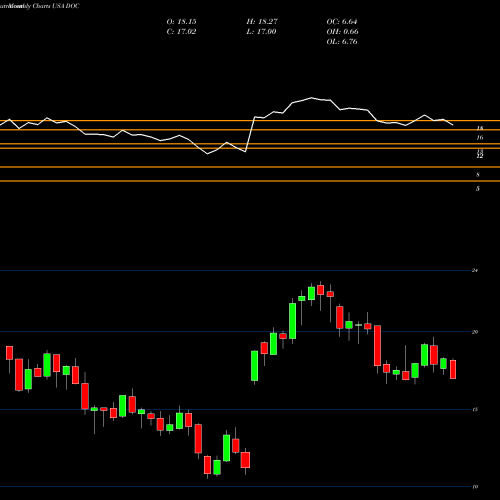The image size is (500, 500).
Task: Click the rightmost red candlestick
Action: [x=453, y=369]
